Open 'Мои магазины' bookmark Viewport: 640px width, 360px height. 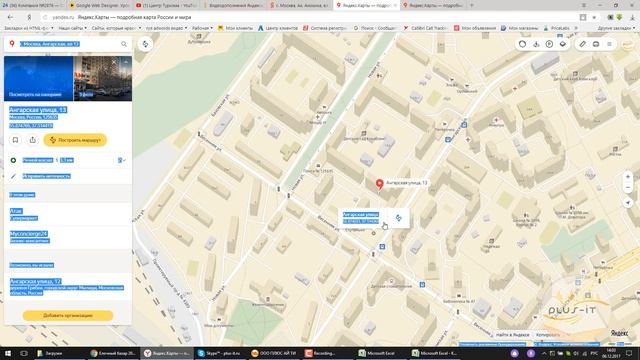point(520,28)
